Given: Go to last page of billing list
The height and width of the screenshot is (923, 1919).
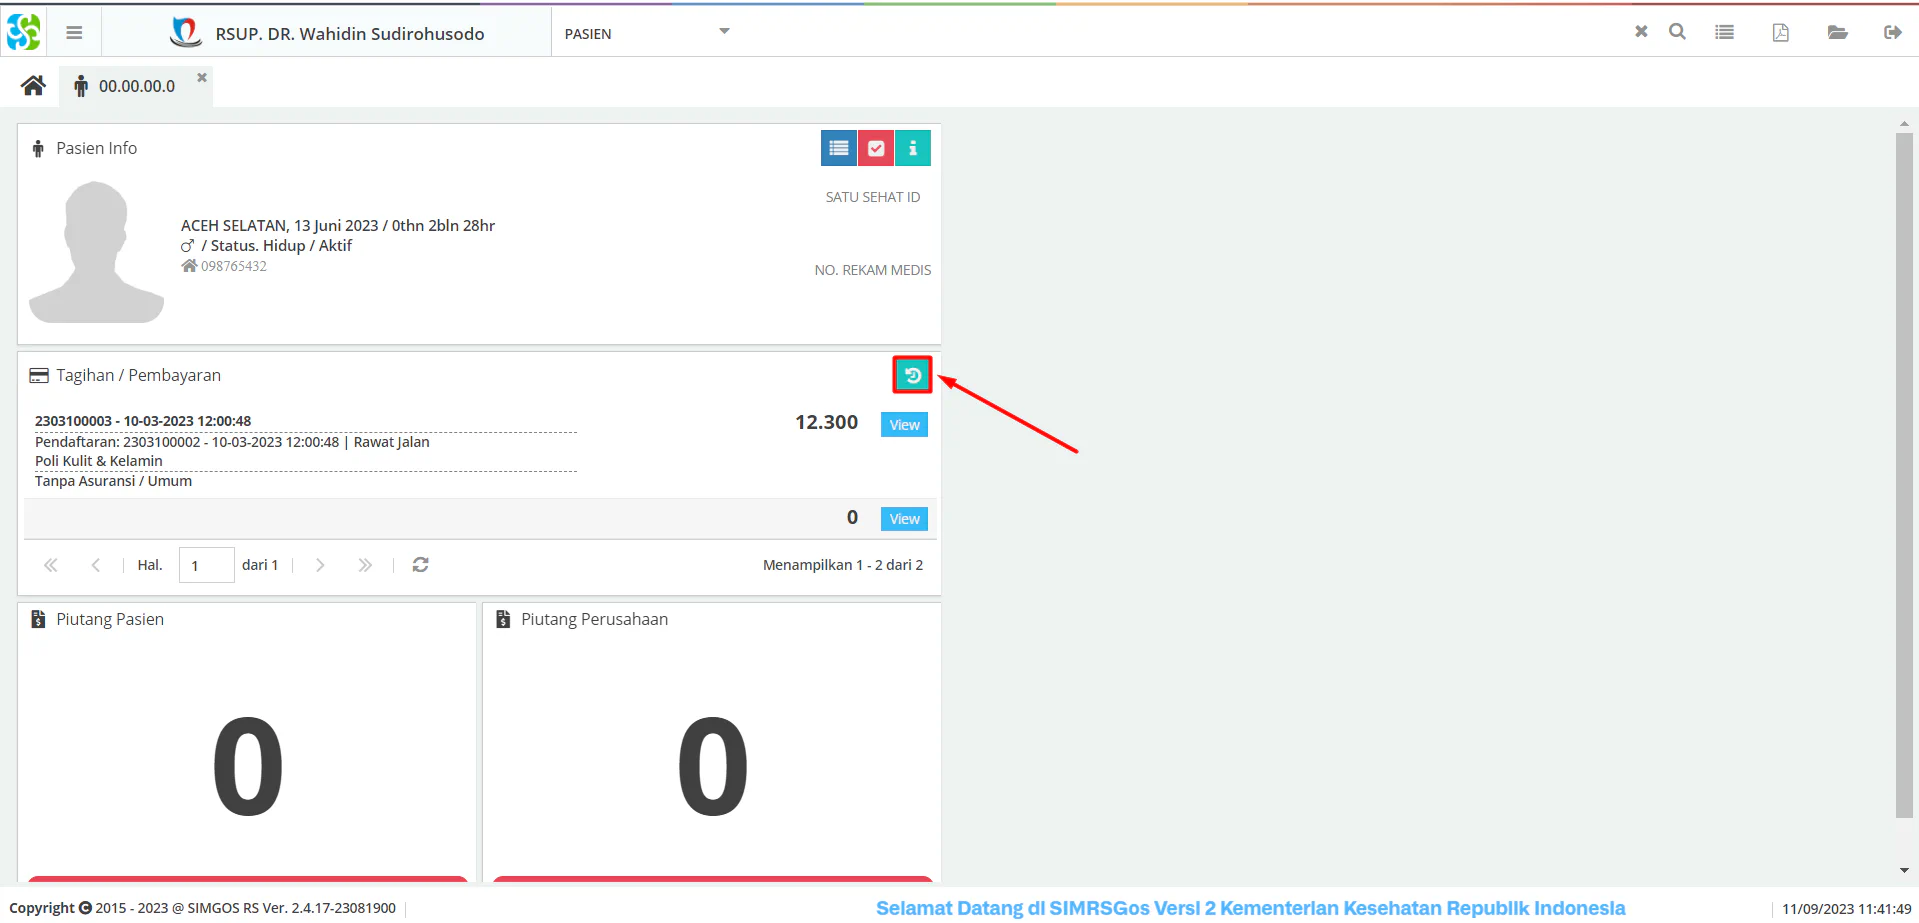Looking at the screenshot, I should 365,565.
